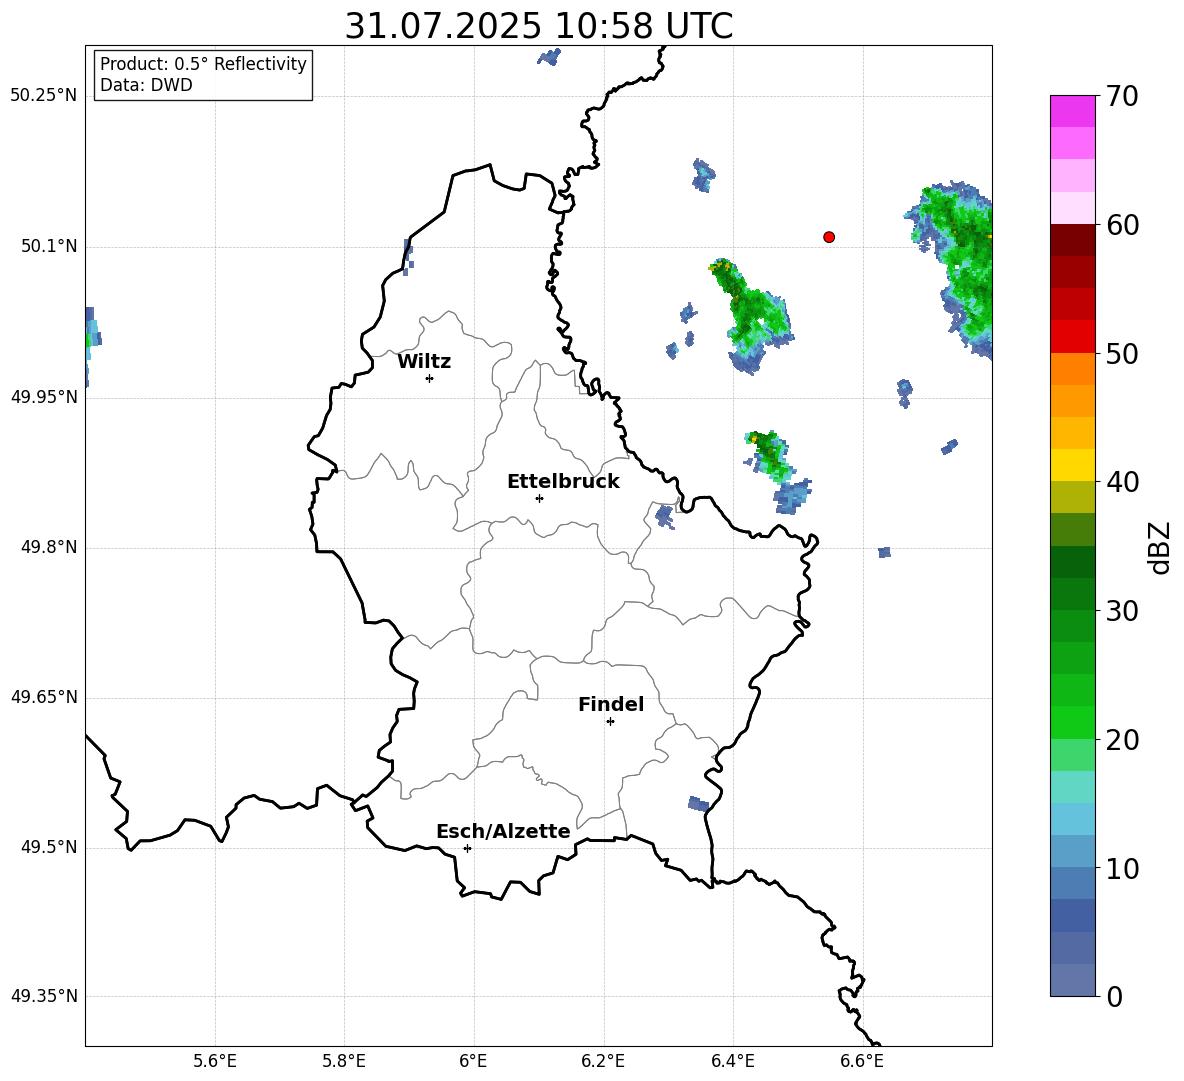The image size is (1184, 1081).
Task: Click the 'Data: DWD' text
Action: pyautogui.click(x=146, y=85)
